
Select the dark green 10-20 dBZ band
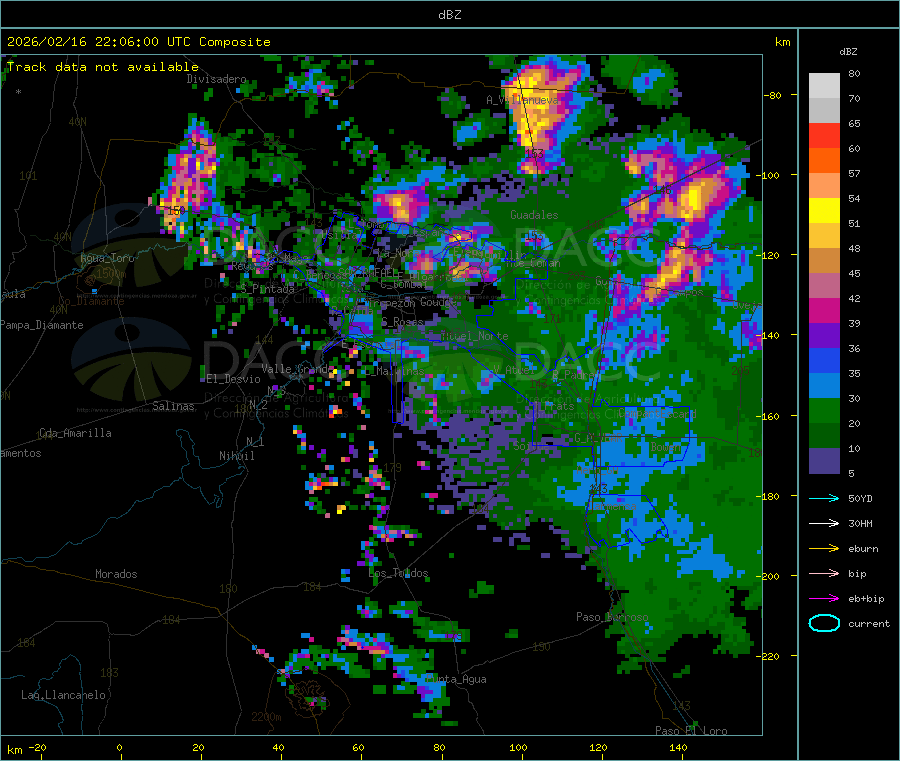pos(824,436)
